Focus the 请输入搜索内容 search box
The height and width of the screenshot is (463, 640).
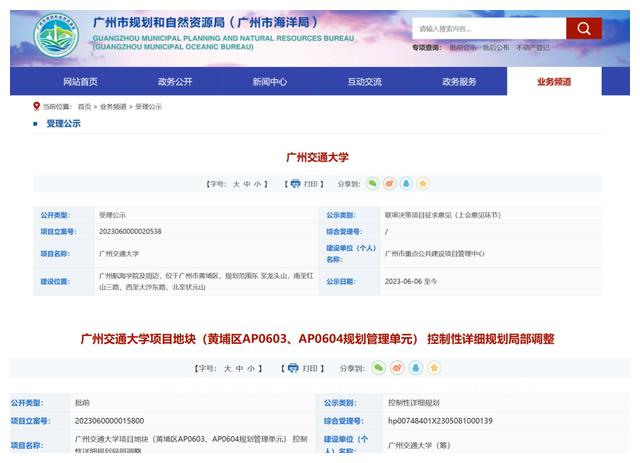[x=489, y=29]
